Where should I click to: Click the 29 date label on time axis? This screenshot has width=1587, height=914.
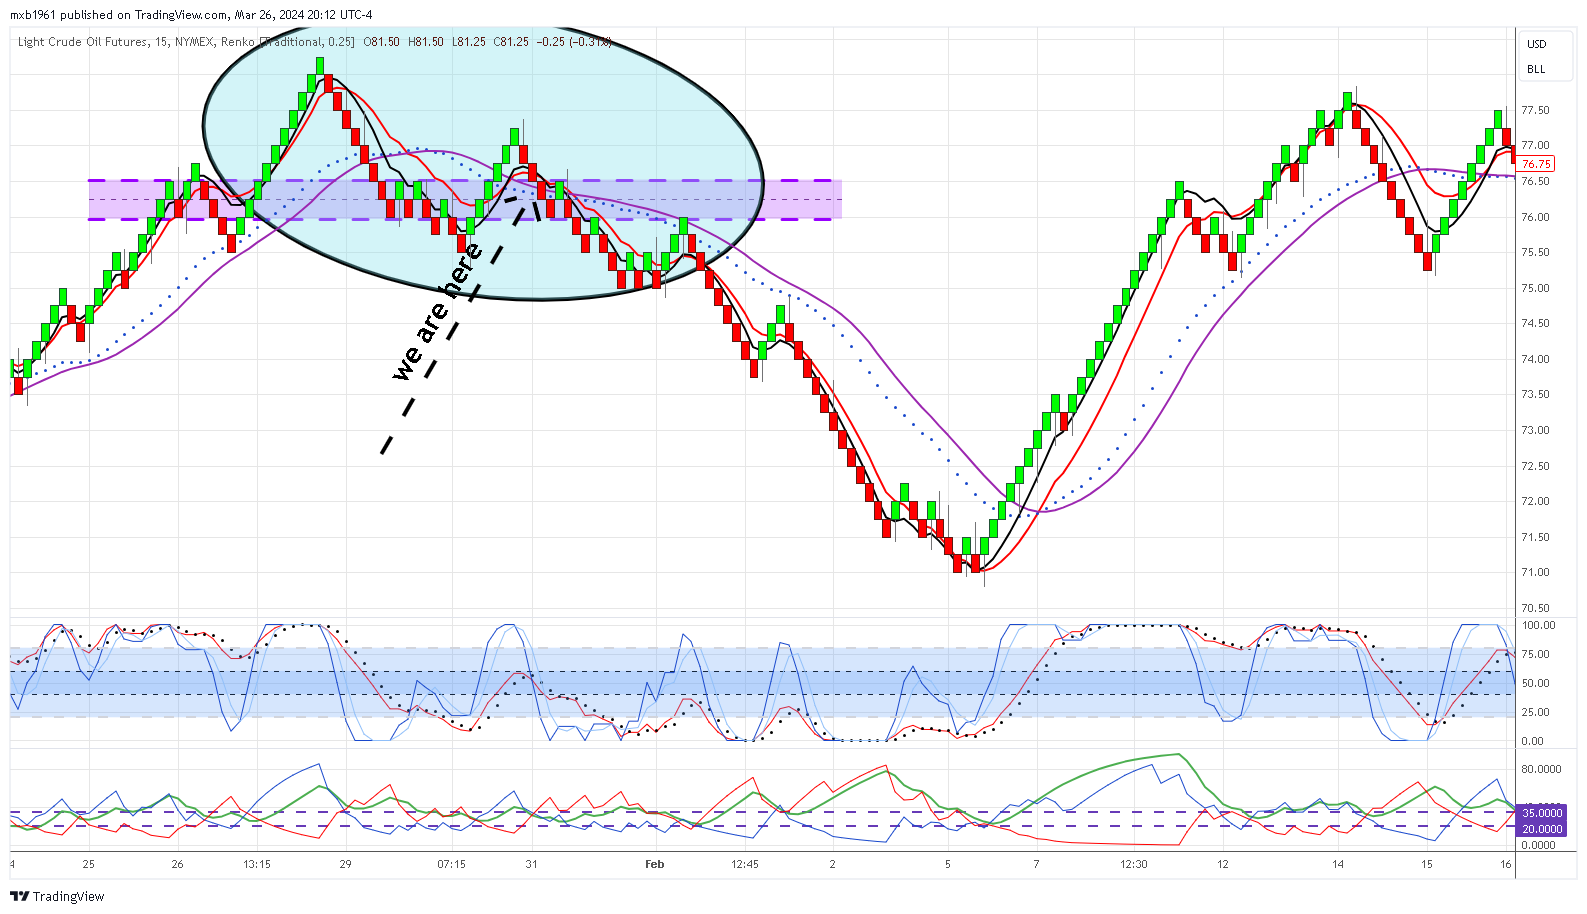[345, 864]
